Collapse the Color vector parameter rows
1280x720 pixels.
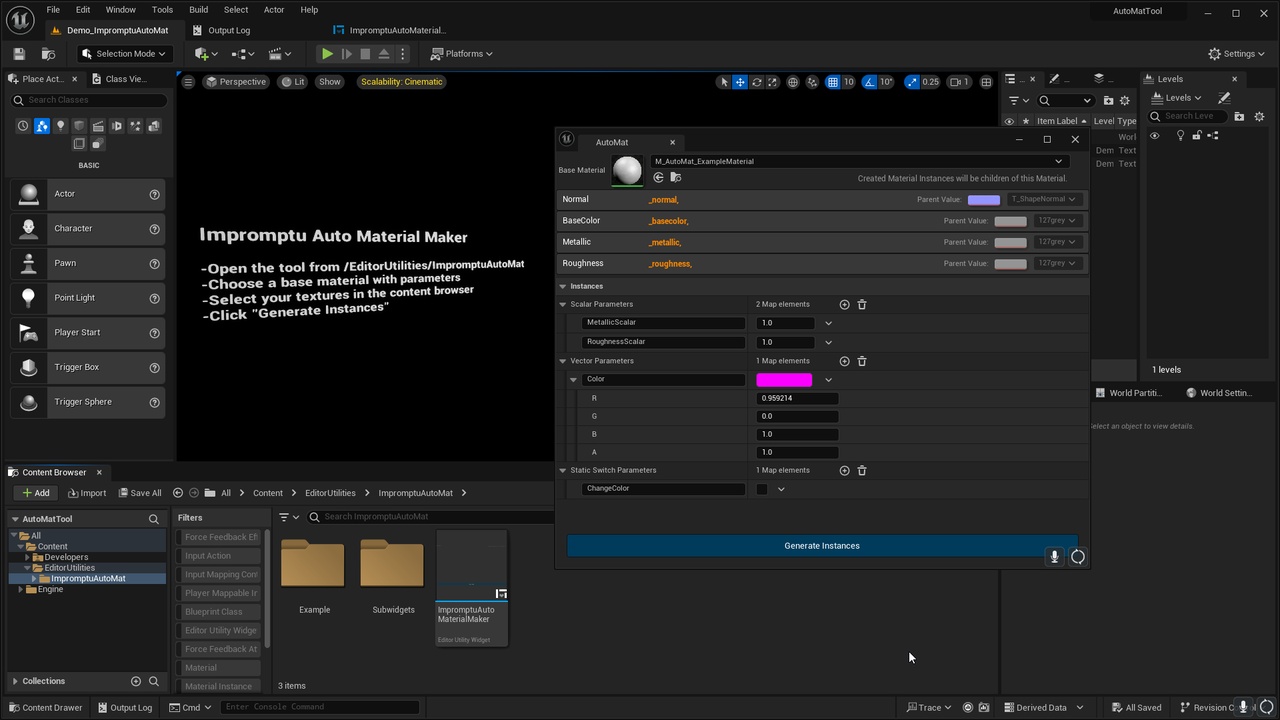pos(573,380)
